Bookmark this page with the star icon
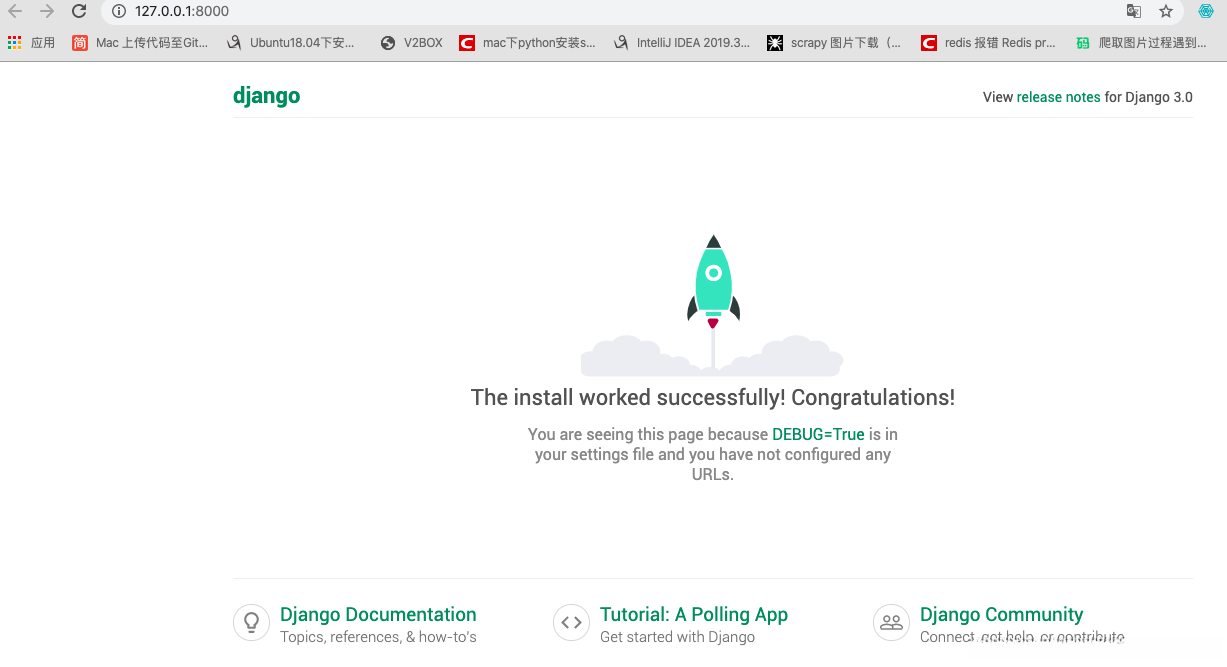This screenshot has height=667, width=1227. pos(1166,11)
